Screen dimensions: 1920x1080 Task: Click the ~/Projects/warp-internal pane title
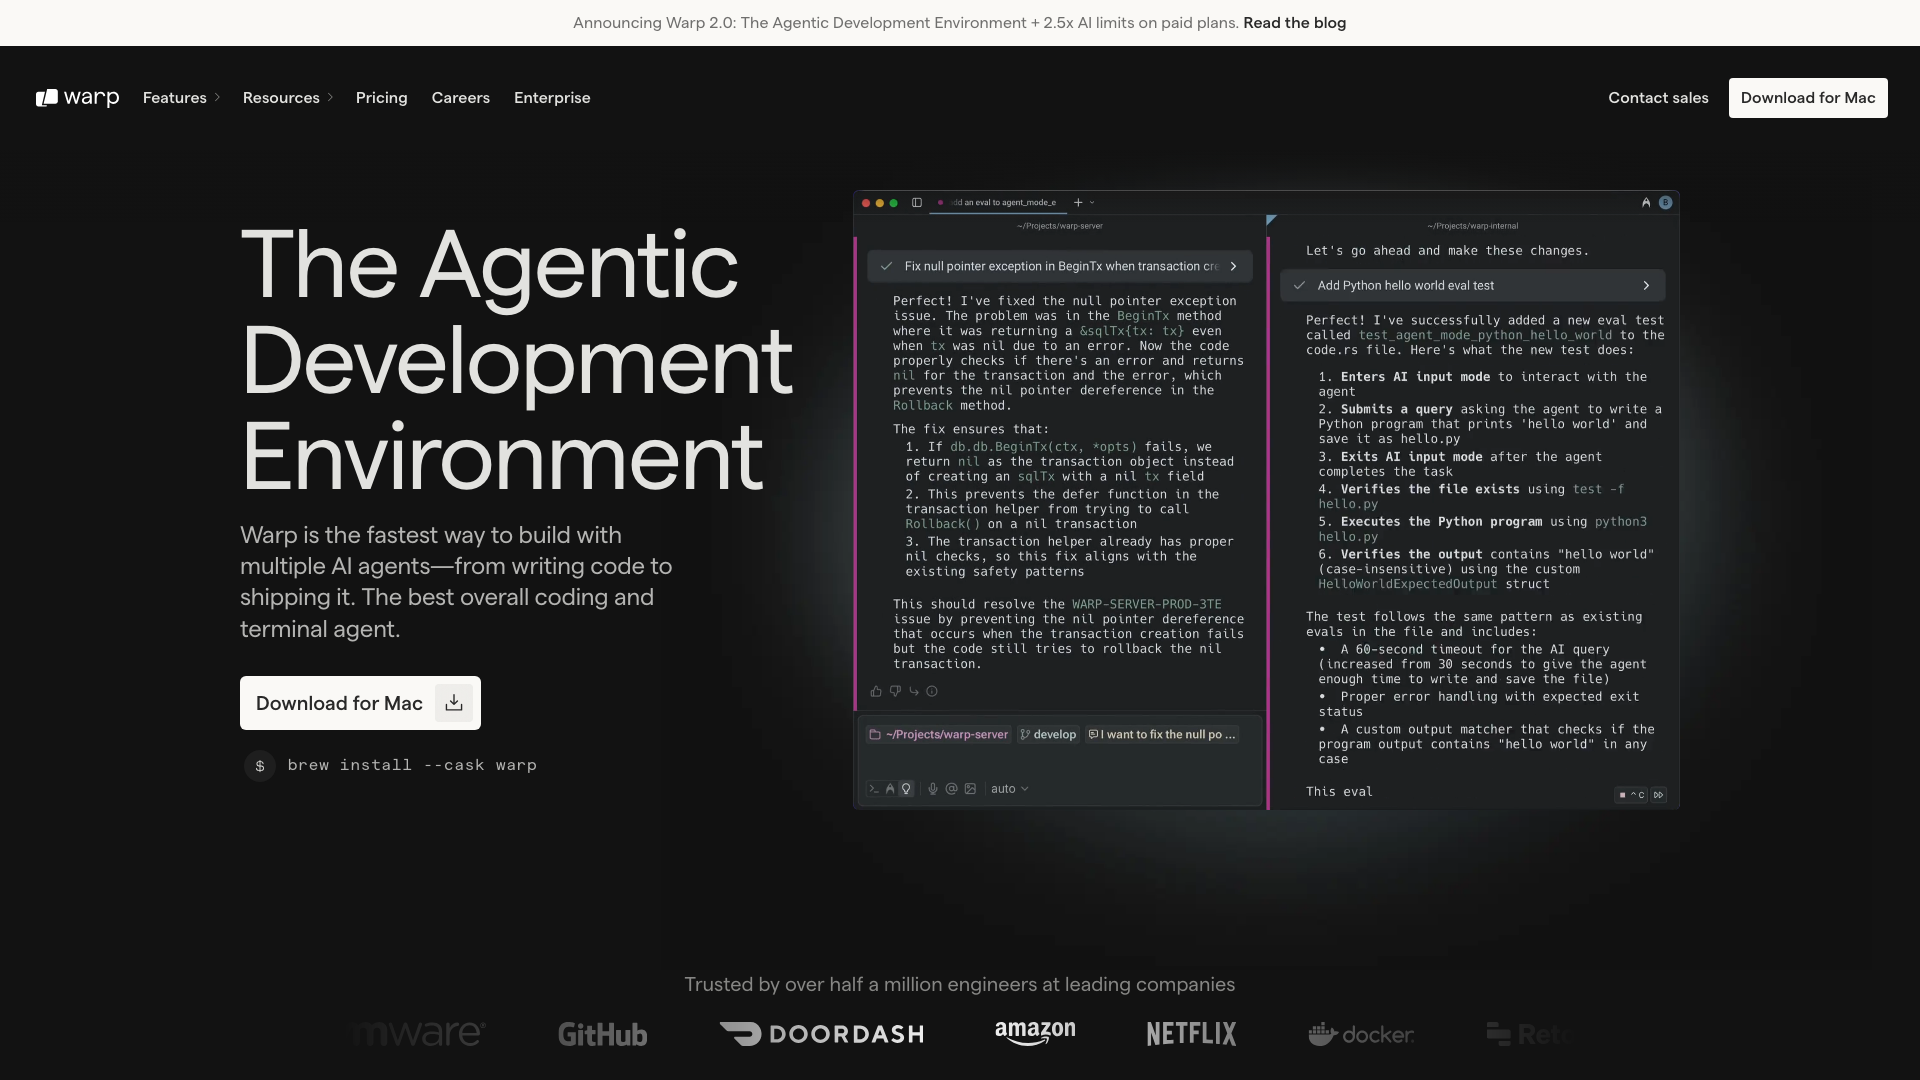pyautogui.click(x=1472, y=226)
